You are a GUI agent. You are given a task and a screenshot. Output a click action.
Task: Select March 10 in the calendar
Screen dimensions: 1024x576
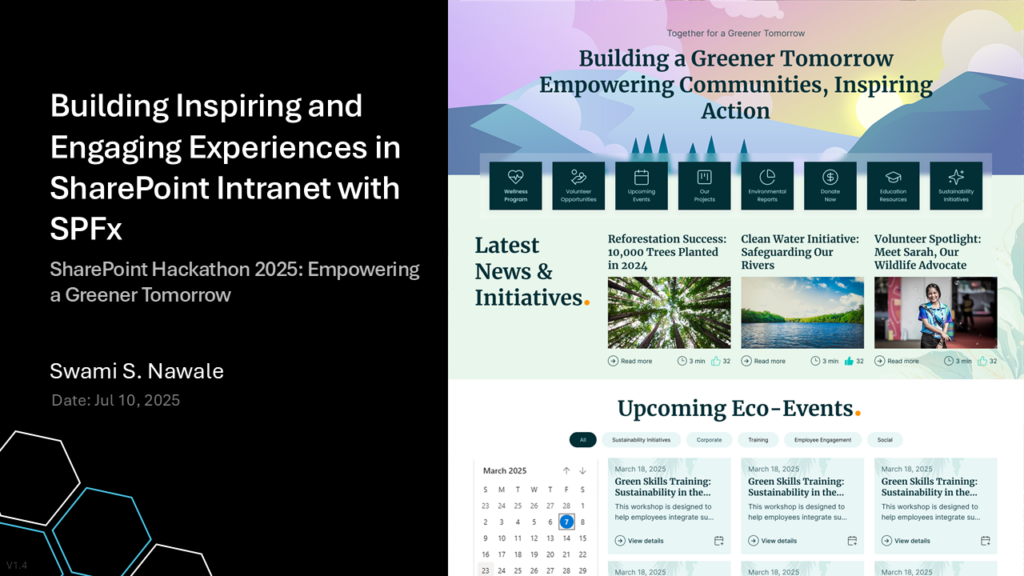[x=501, y=538]
